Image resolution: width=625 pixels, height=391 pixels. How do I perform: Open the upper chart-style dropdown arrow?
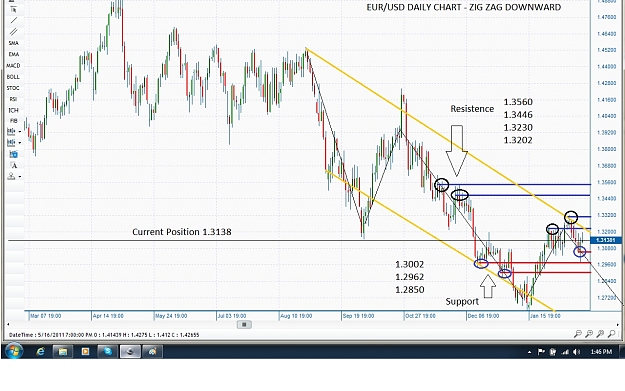(20, 132)
